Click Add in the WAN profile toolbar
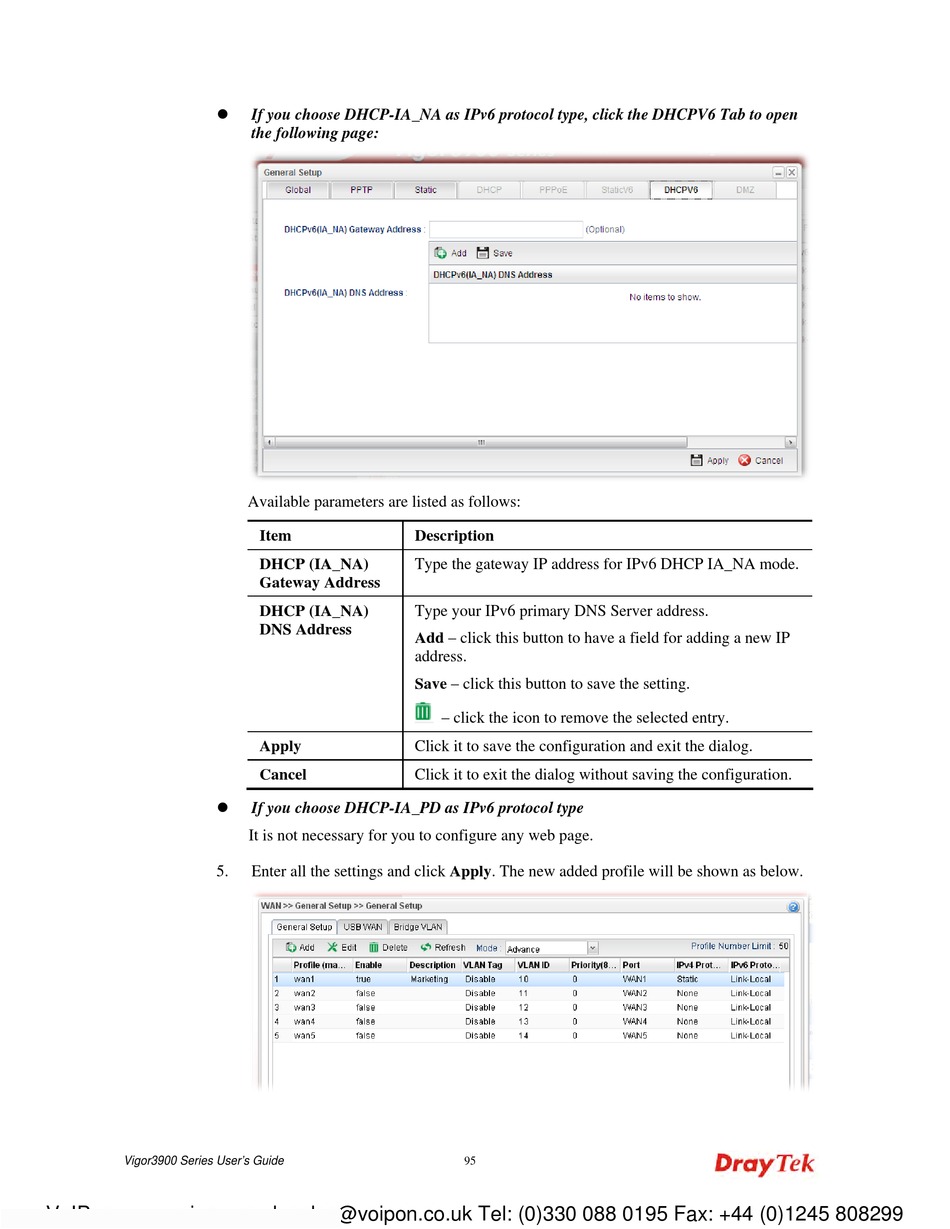The height and width of the screenshot is (1229, 950). [300, 947]
